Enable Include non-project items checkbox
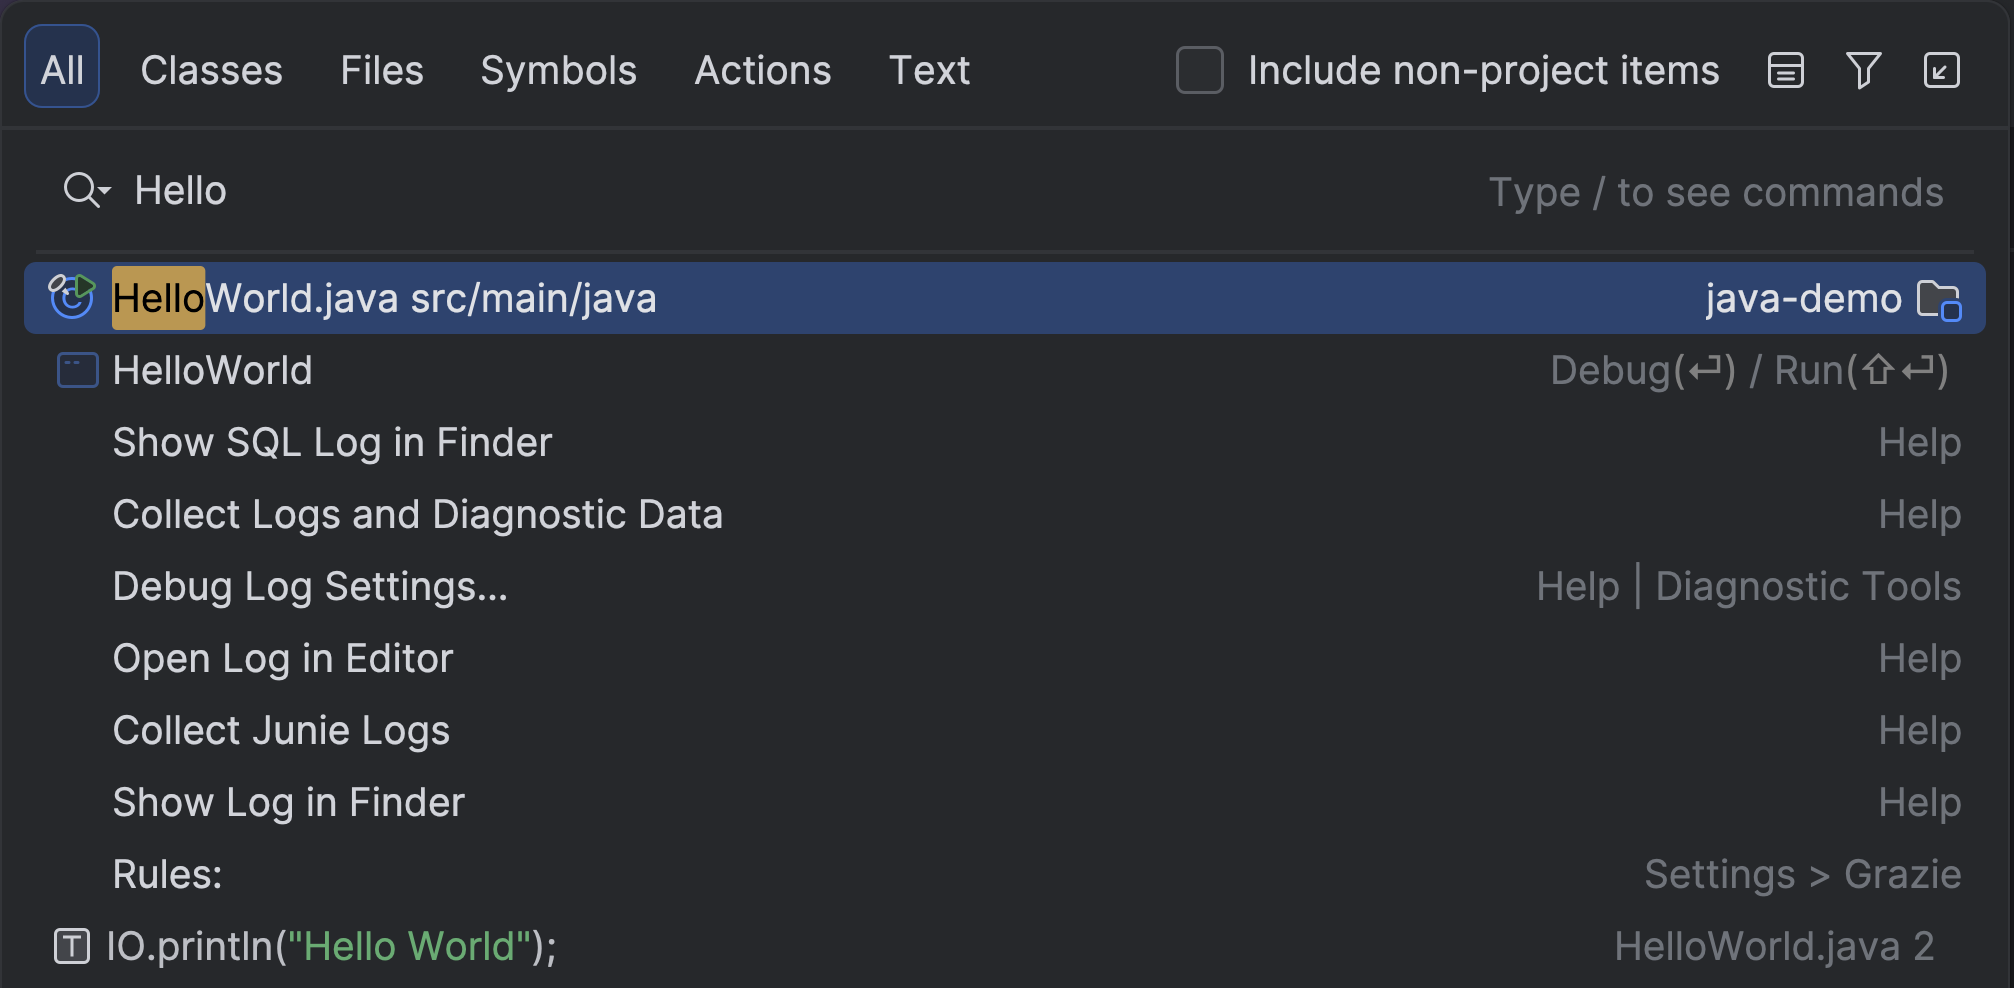 click(1199, 71)
